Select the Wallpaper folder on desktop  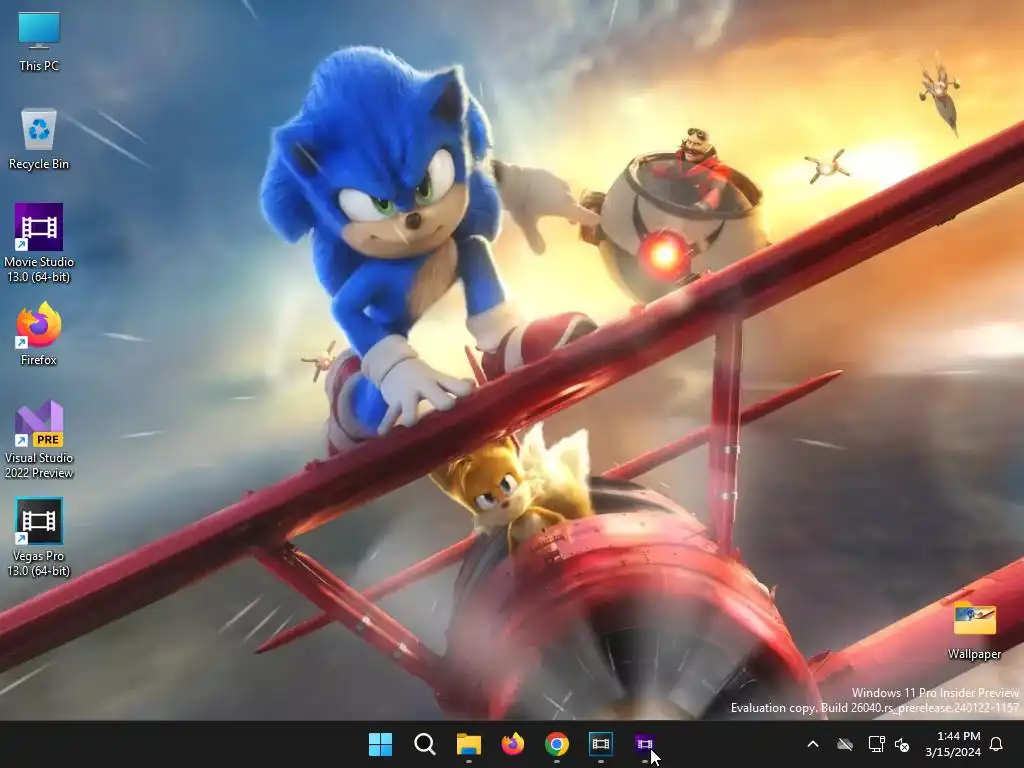click(974, 632)
